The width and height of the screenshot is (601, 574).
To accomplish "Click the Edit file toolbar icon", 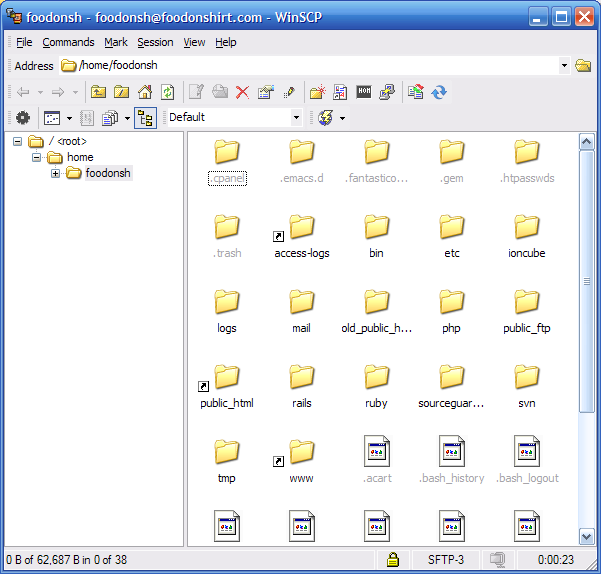I will 197,92.
